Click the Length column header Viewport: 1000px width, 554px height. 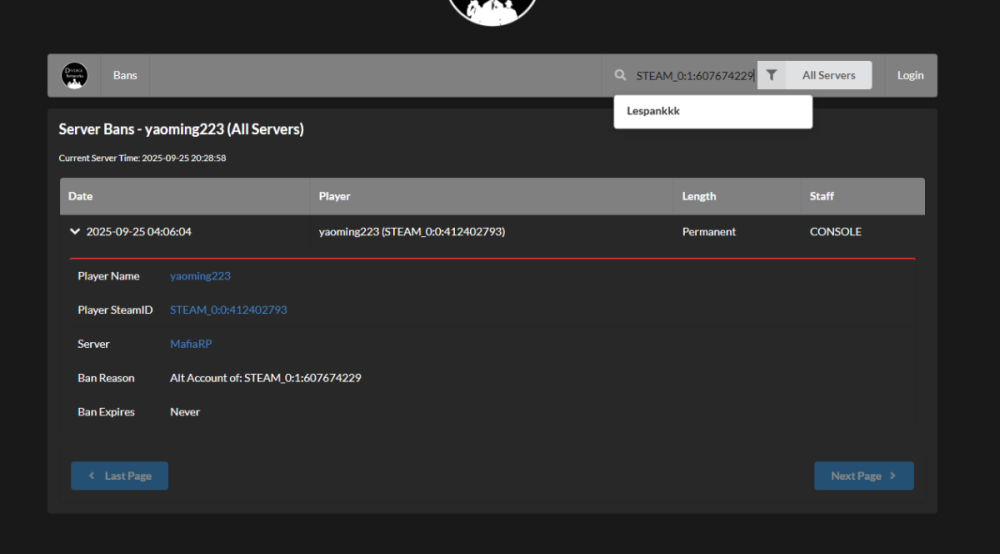coord(699,197)
